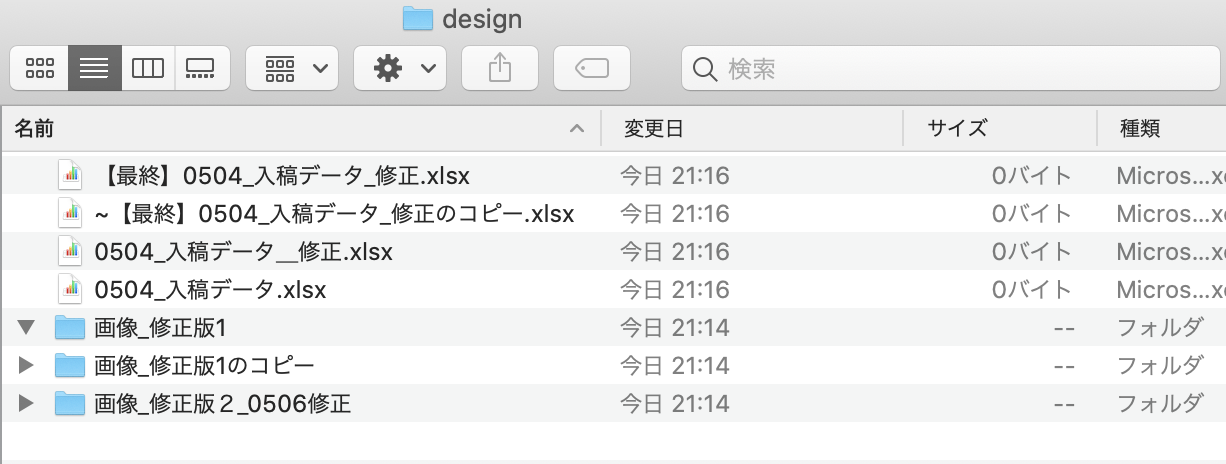Select 【最終】0504_入稿データ_修正.xlsx file

click(x=283, y=176)
